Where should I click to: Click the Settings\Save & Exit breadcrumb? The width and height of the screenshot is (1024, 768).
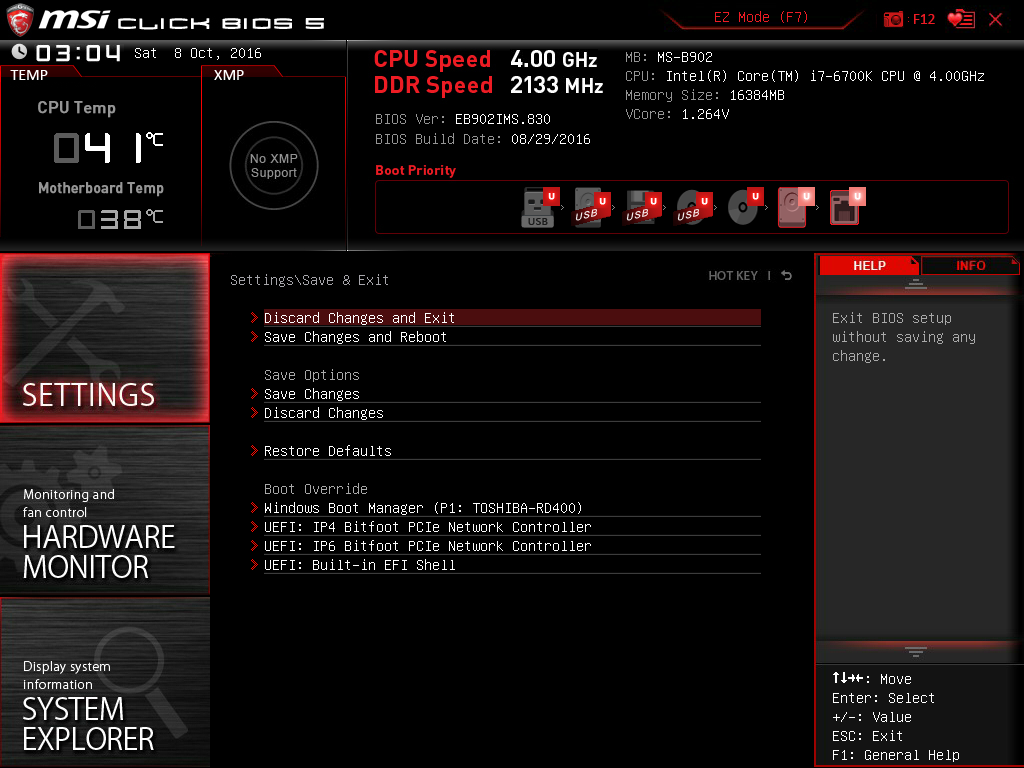[x=310, y=280]
